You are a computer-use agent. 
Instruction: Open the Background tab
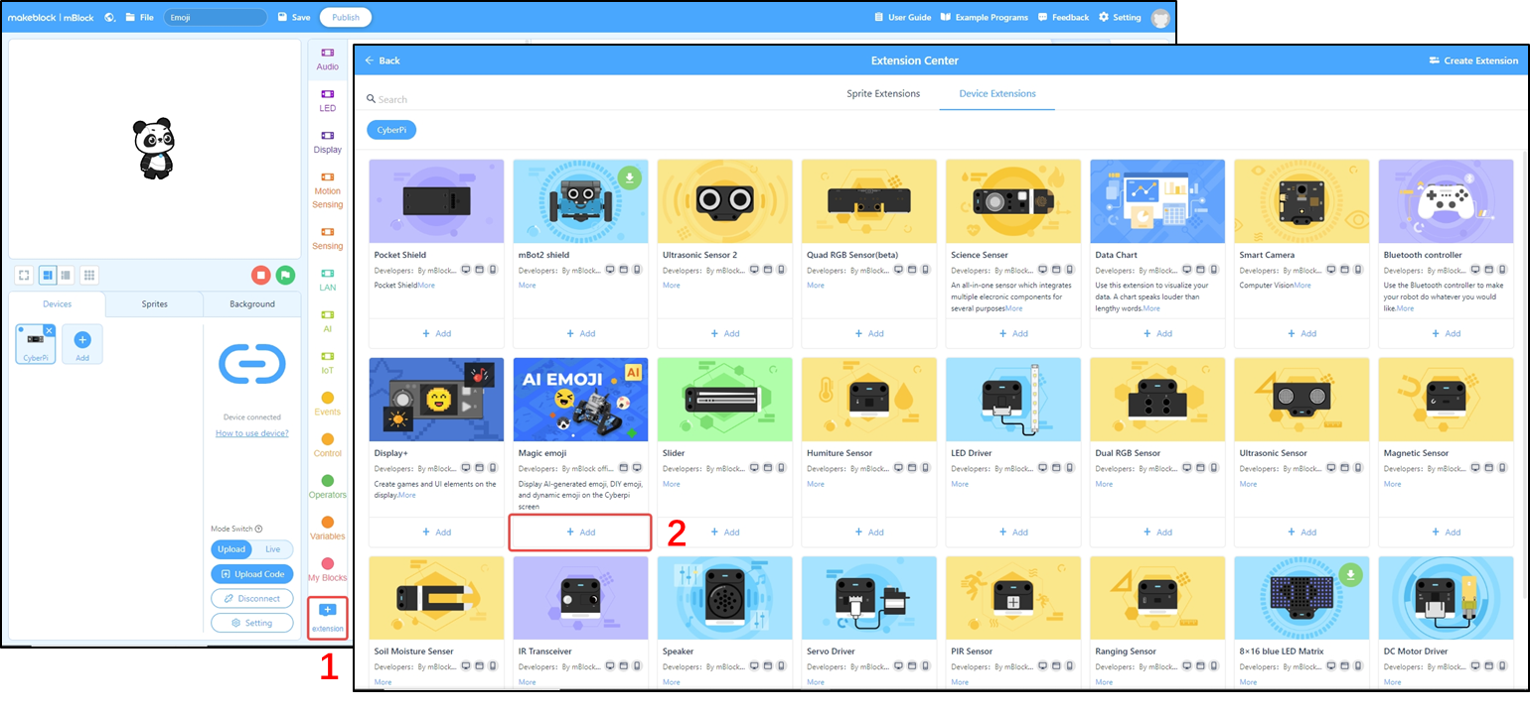(x=251, y=304)
